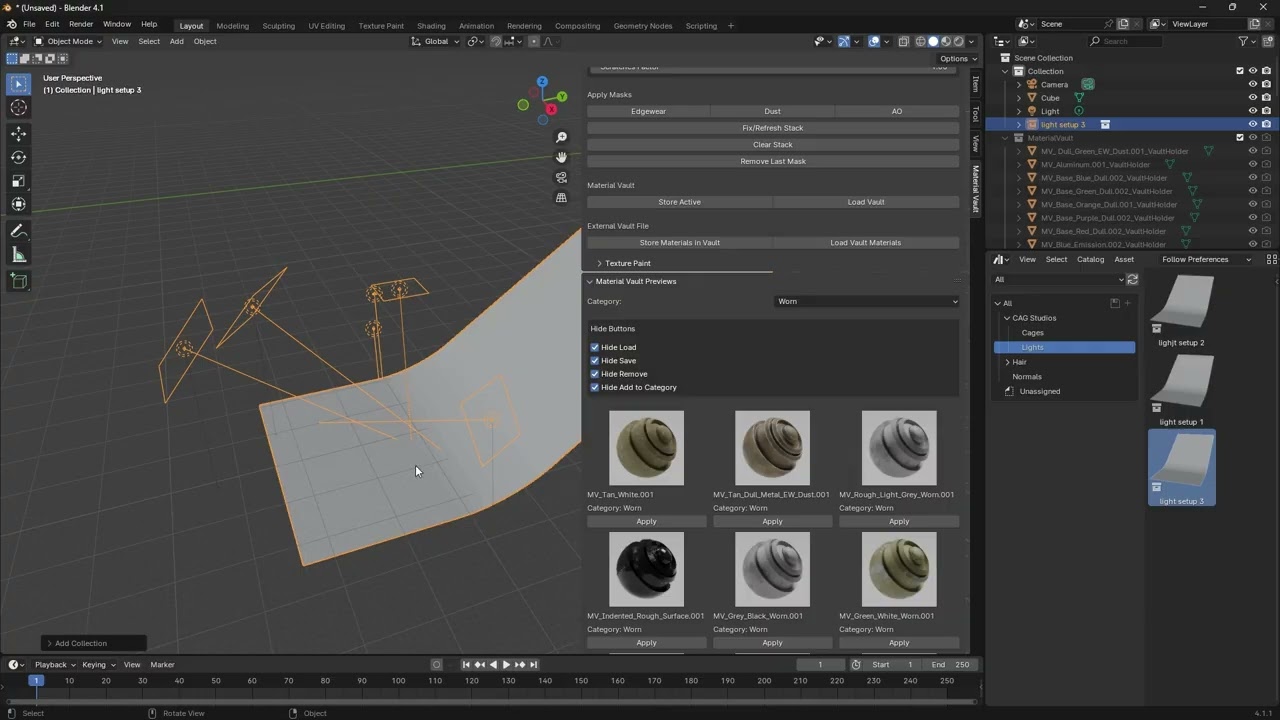Screen dimensions: 1280x720
Task: Select the Rotate tool
Action: [18, 157]
